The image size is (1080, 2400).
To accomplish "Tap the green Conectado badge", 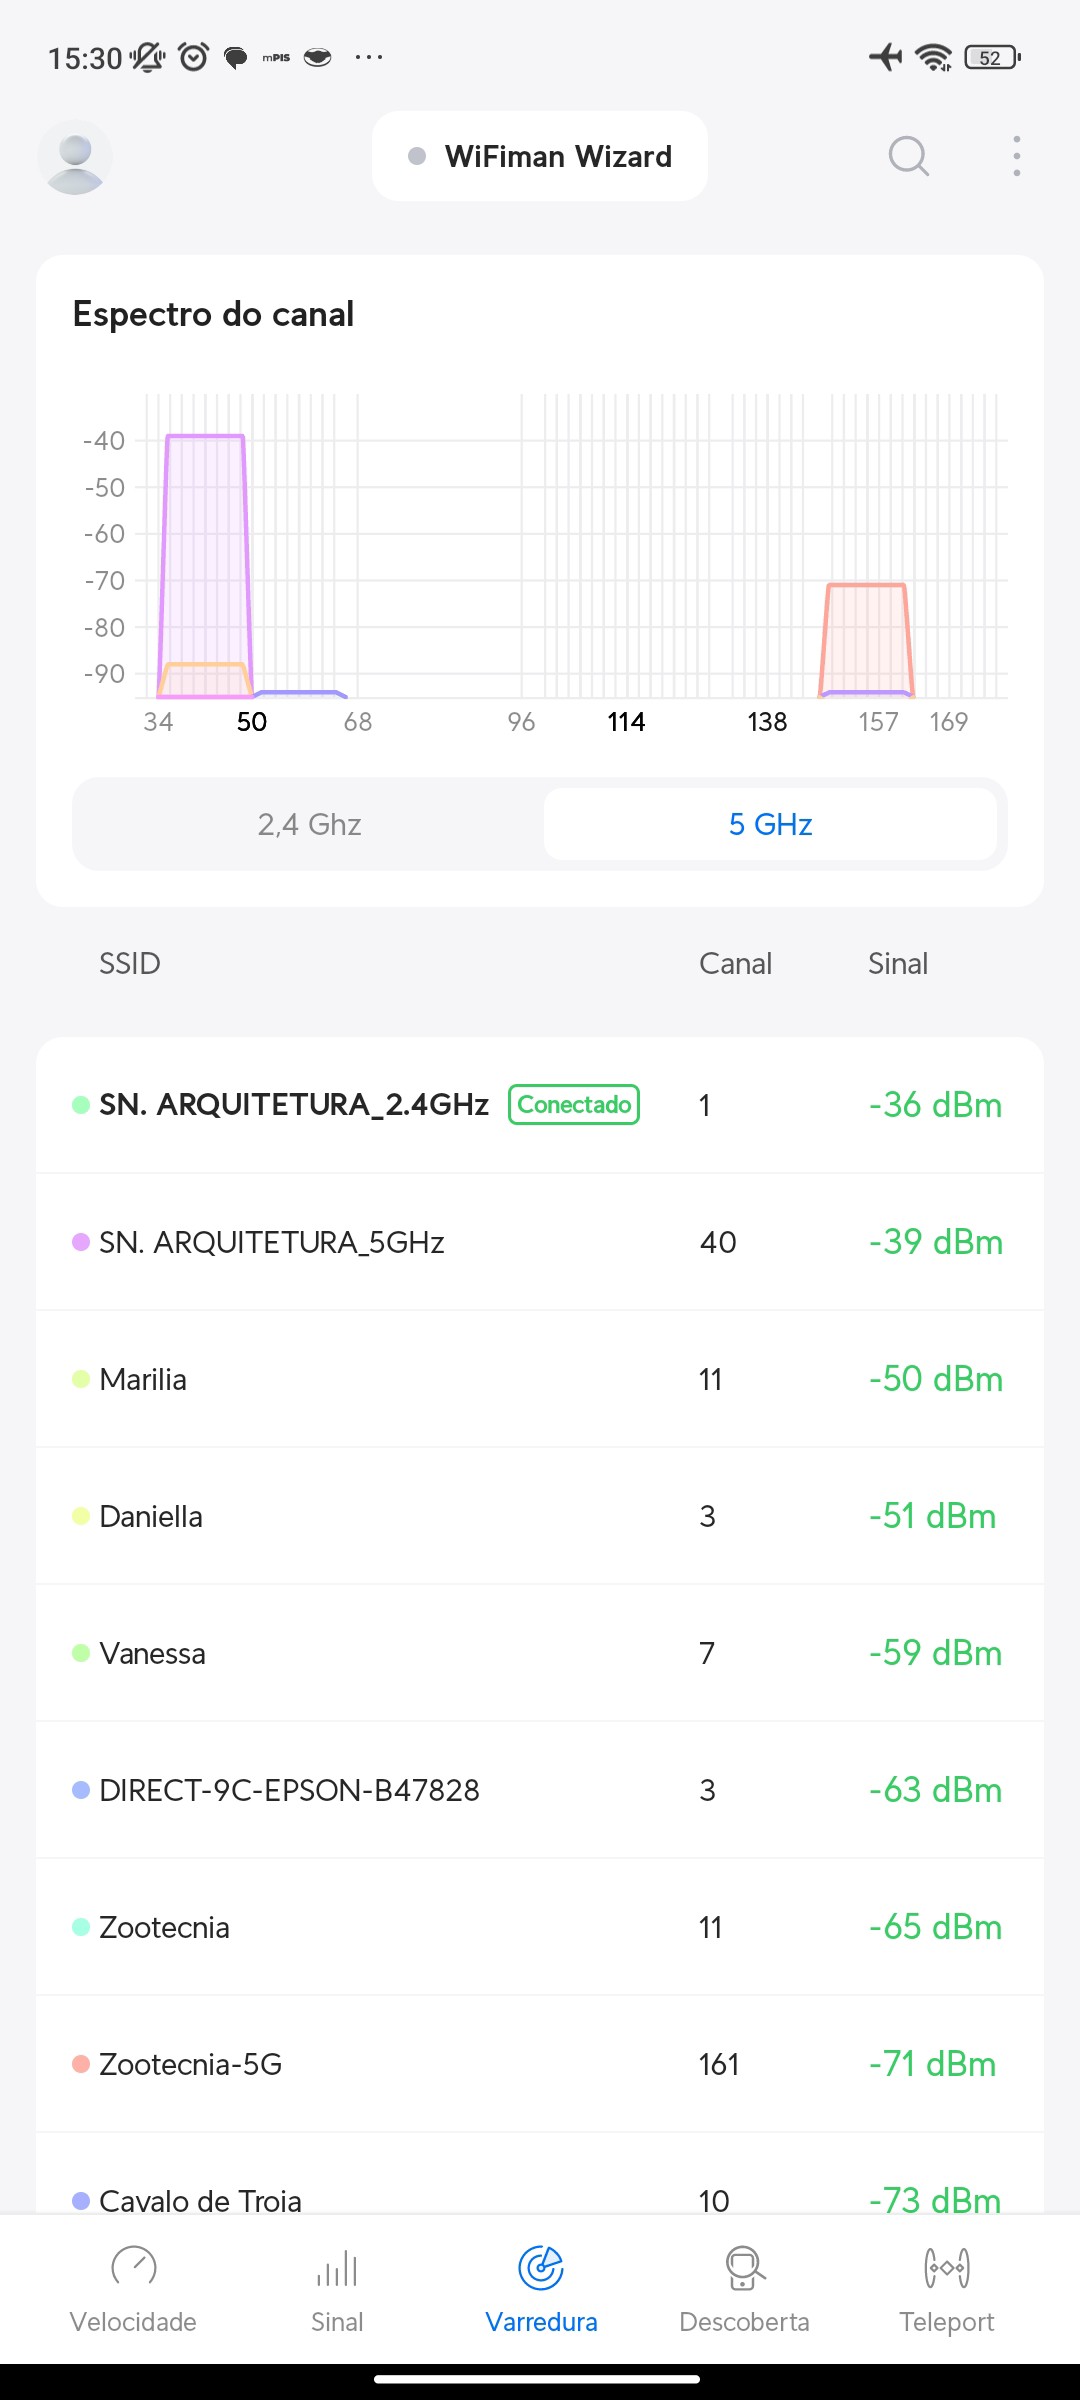I will 574,1104.
